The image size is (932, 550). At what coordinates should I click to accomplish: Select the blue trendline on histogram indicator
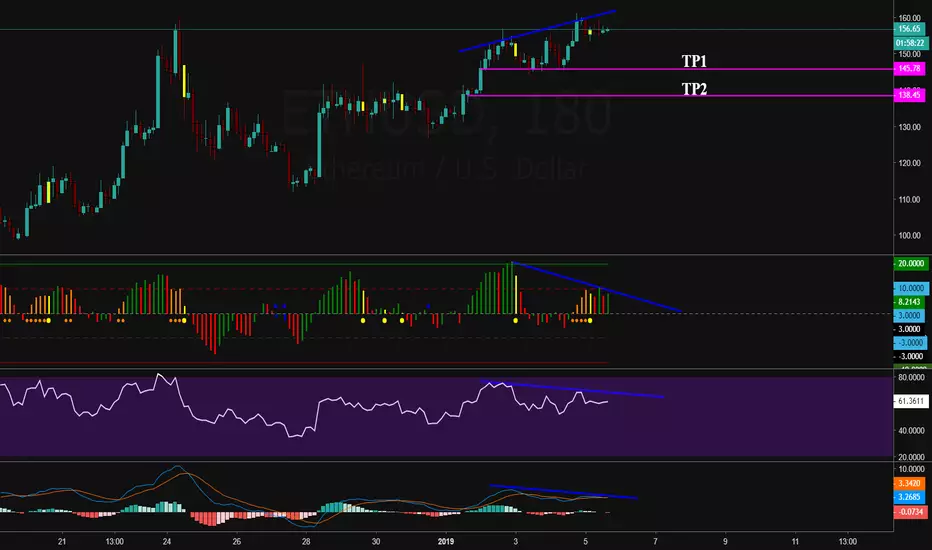[596, 287]
